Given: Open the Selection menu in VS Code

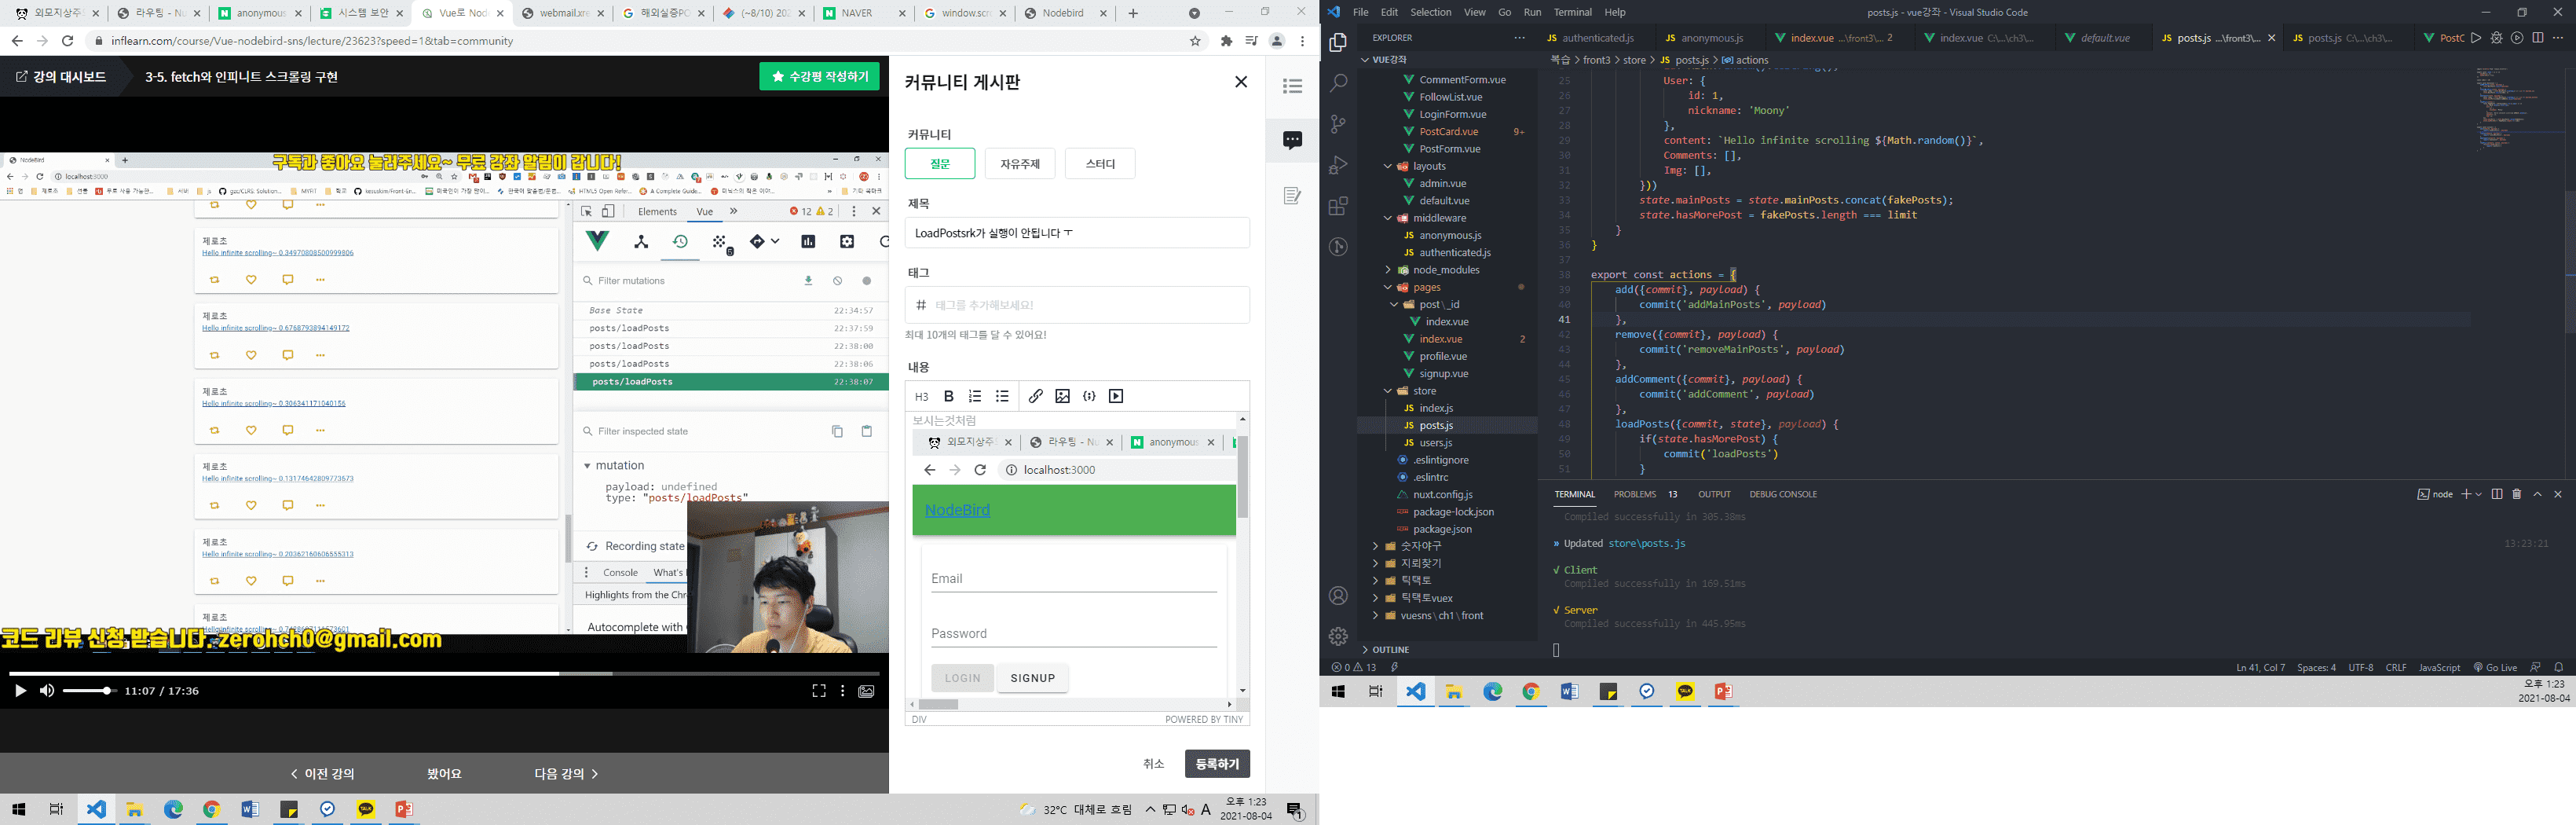Looking at the screenshot, I should (x=1430, y=12).
